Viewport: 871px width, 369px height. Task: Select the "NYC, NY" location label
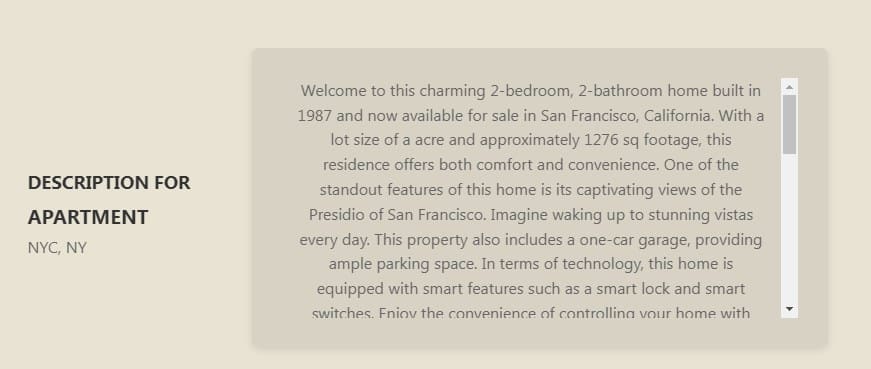[57, 248]
